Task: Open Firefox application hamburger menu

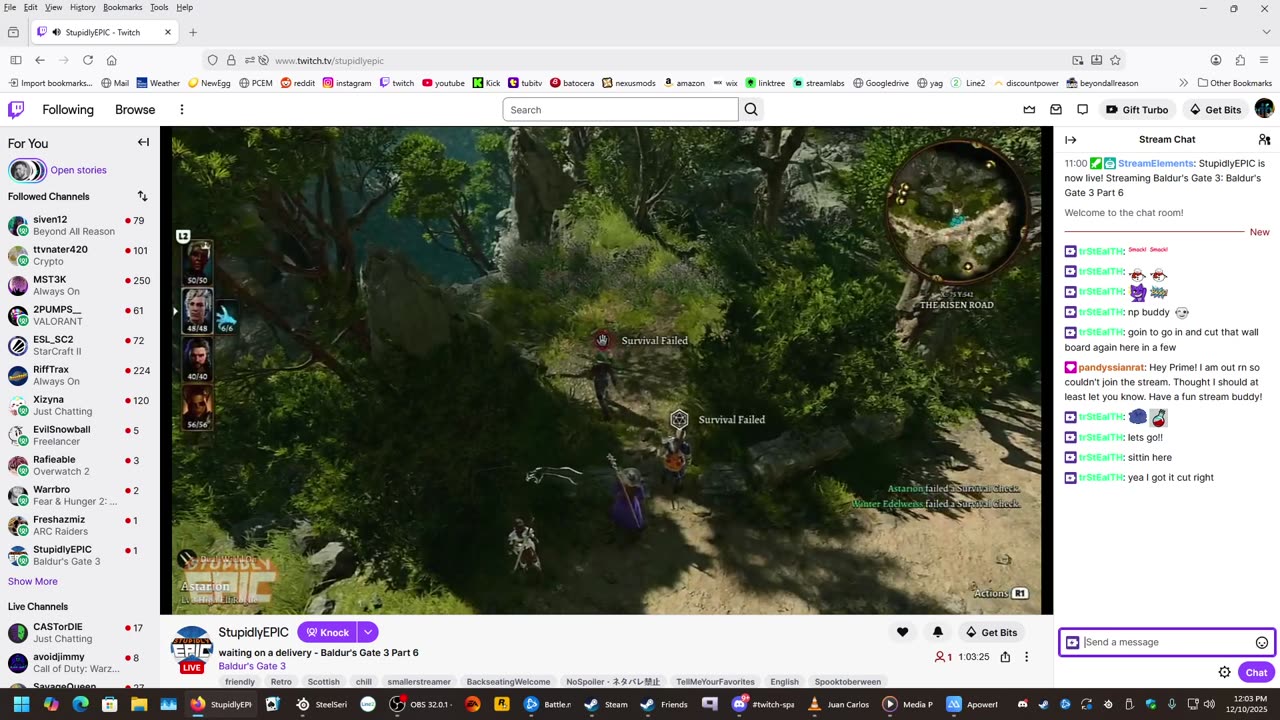Action: (1264, 60)
